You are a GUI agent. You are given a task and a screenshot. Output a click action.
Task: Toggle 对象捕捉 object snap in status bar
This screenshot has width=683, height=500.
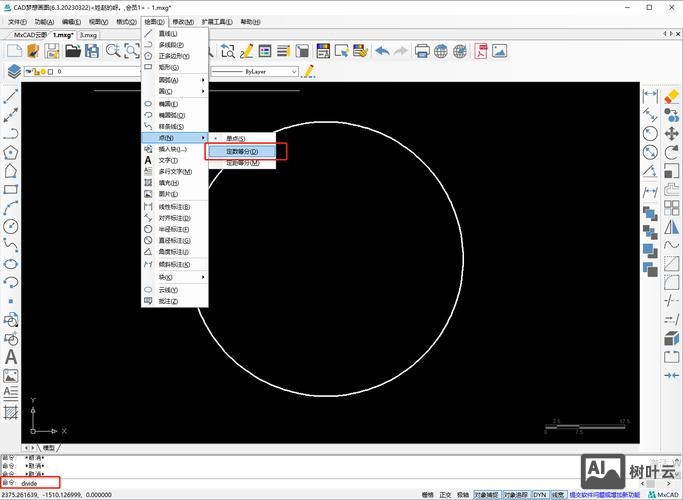coord(485,494)
